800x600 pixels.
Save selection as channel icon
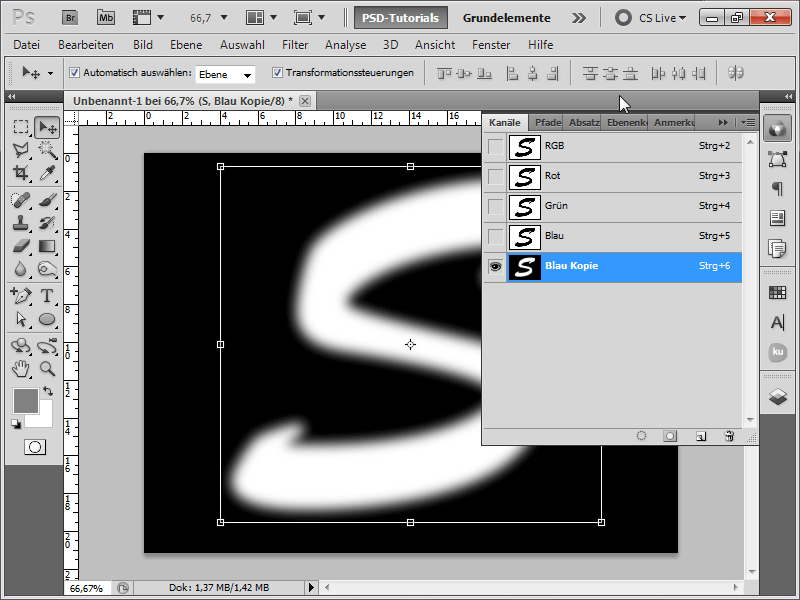(670, 436)
